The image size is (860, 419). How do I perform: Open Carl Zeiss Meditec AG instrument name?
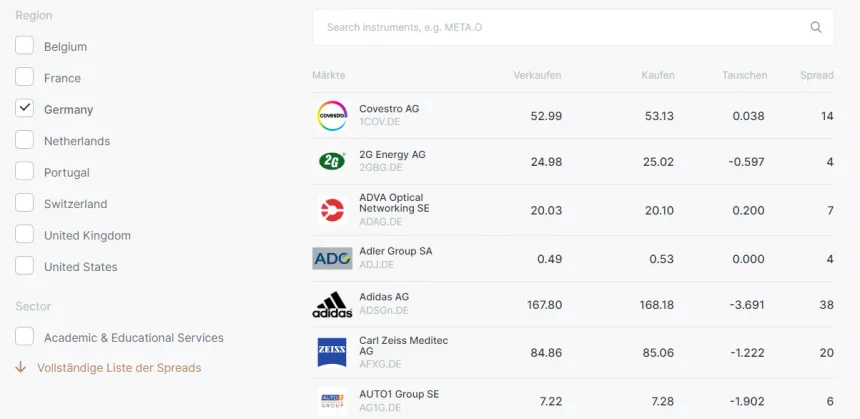point(404,346)
